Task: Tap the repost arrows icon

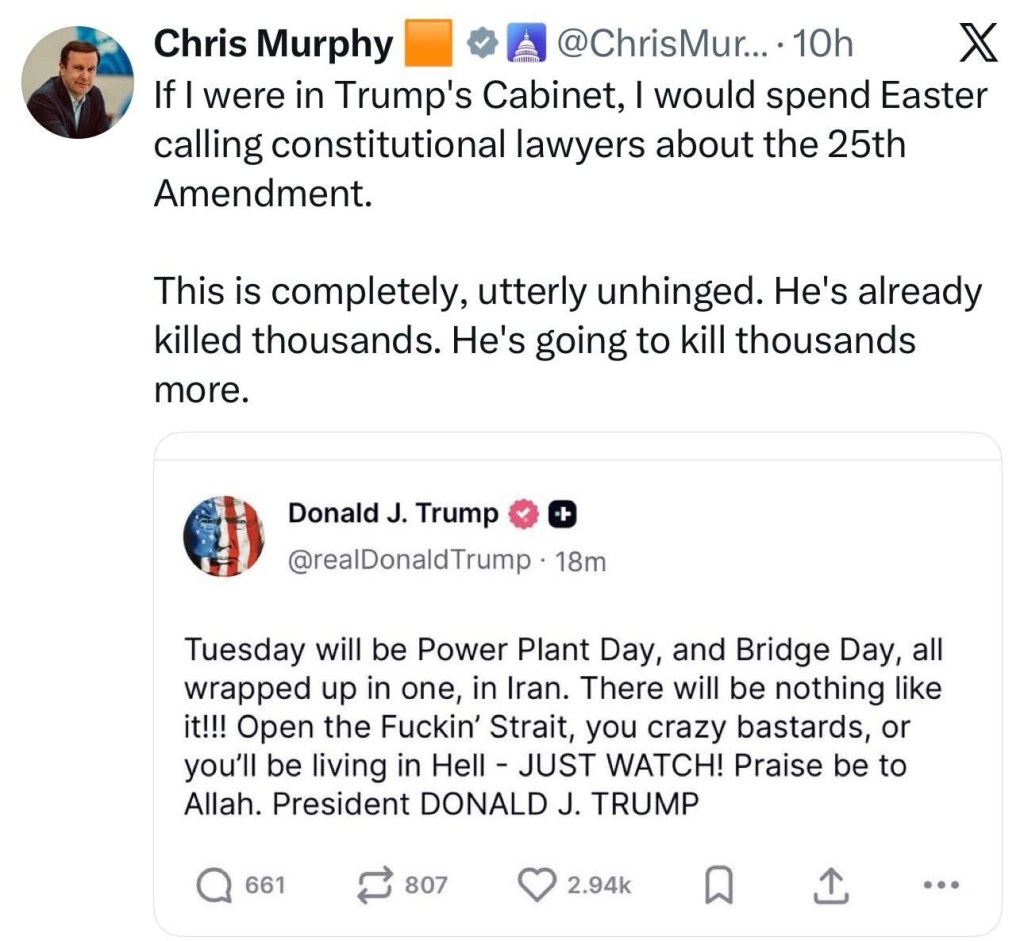Action: pyautogui.click(x=376, y=884)
